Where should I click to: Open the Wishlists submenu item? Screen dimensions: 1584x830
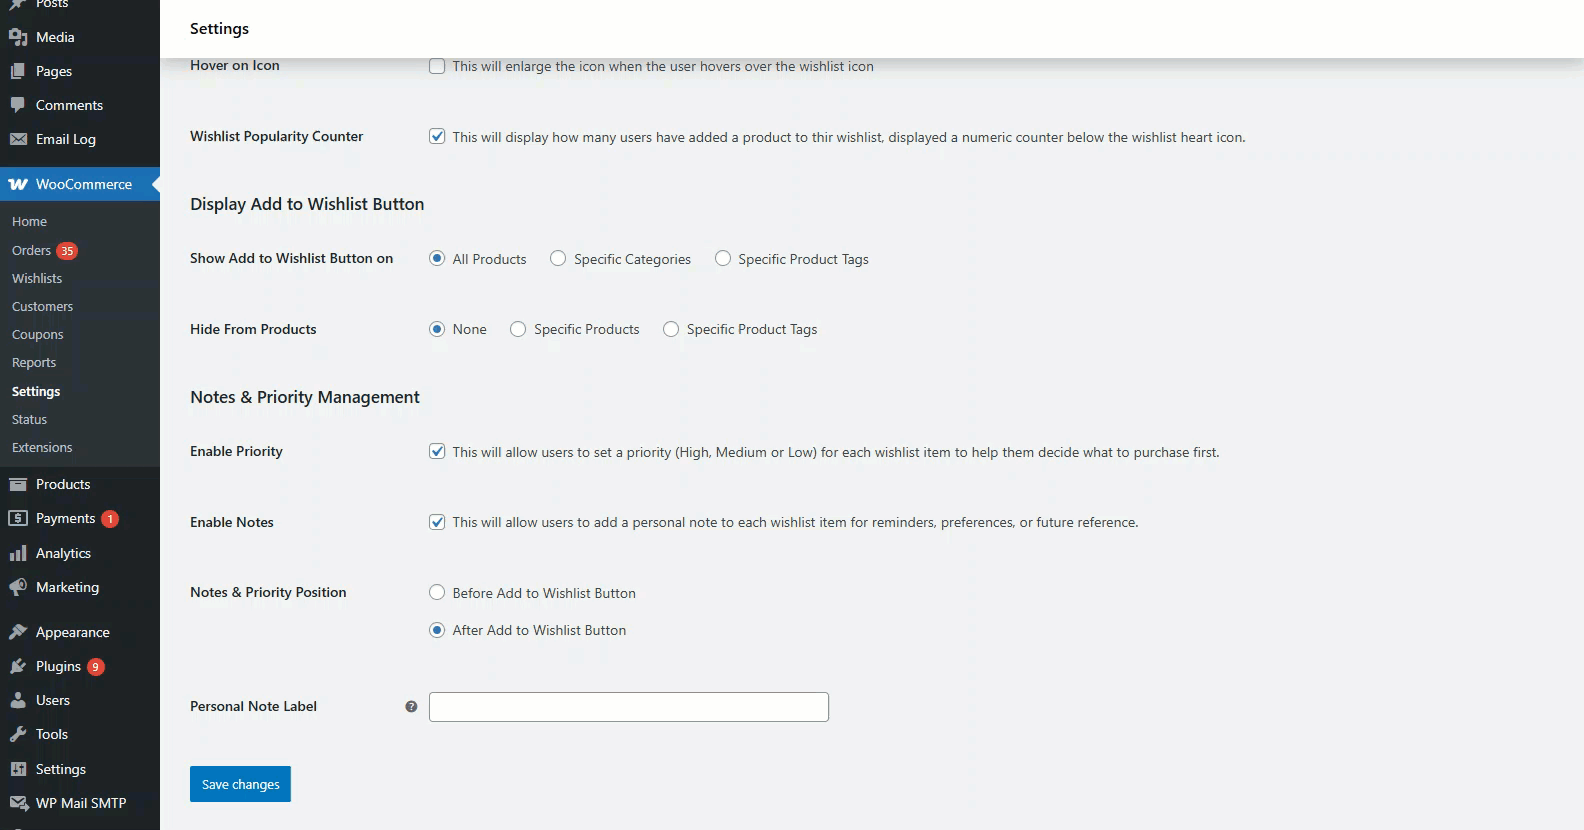point(37,278)
